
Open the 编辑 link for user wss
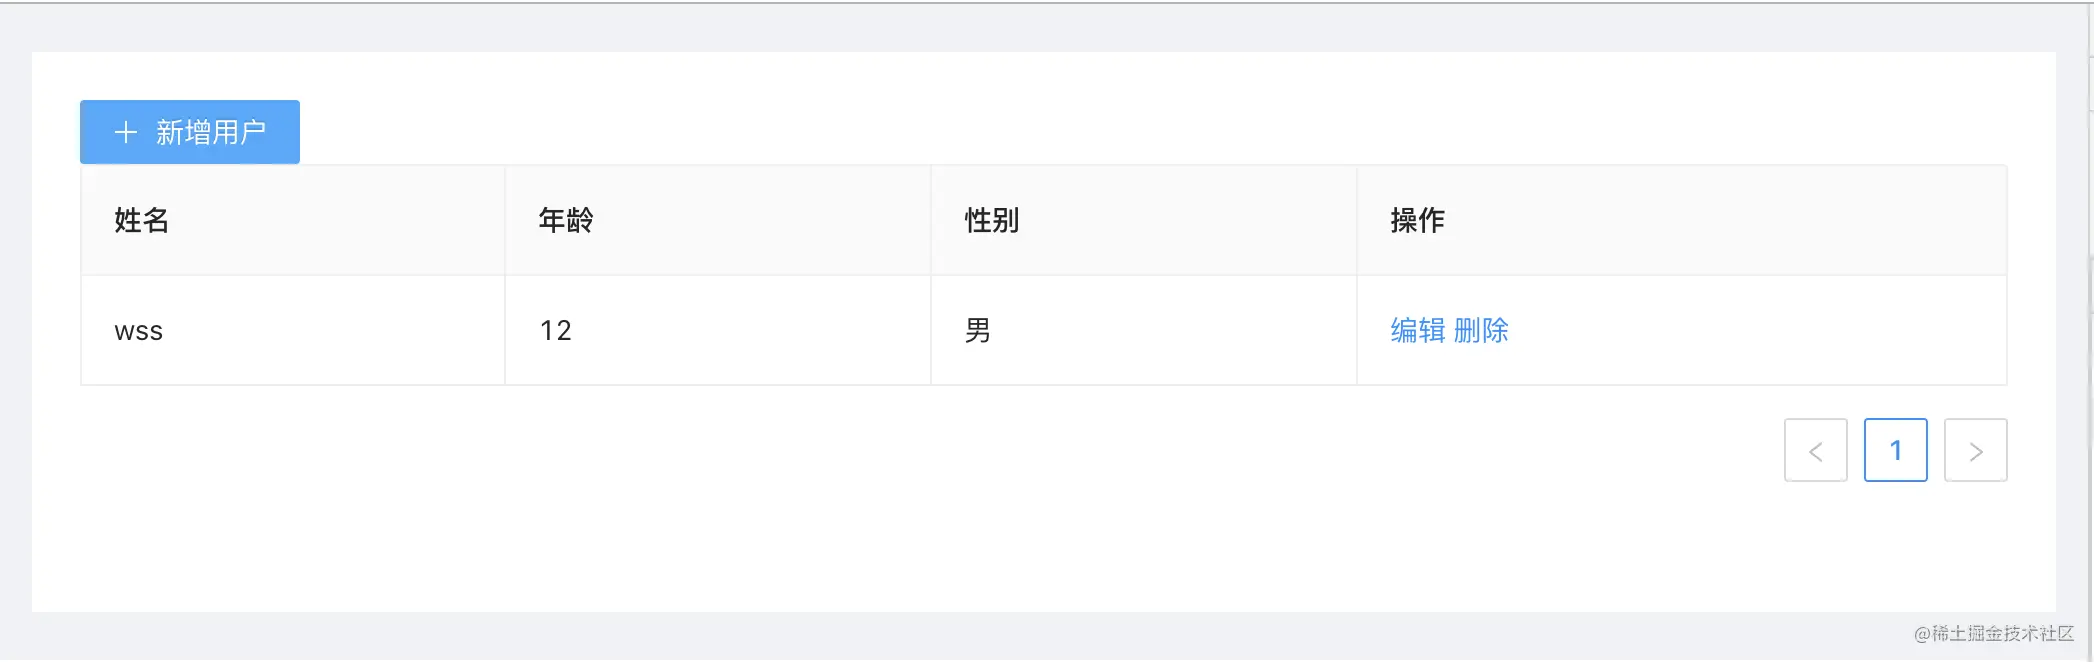[1417, 330]
